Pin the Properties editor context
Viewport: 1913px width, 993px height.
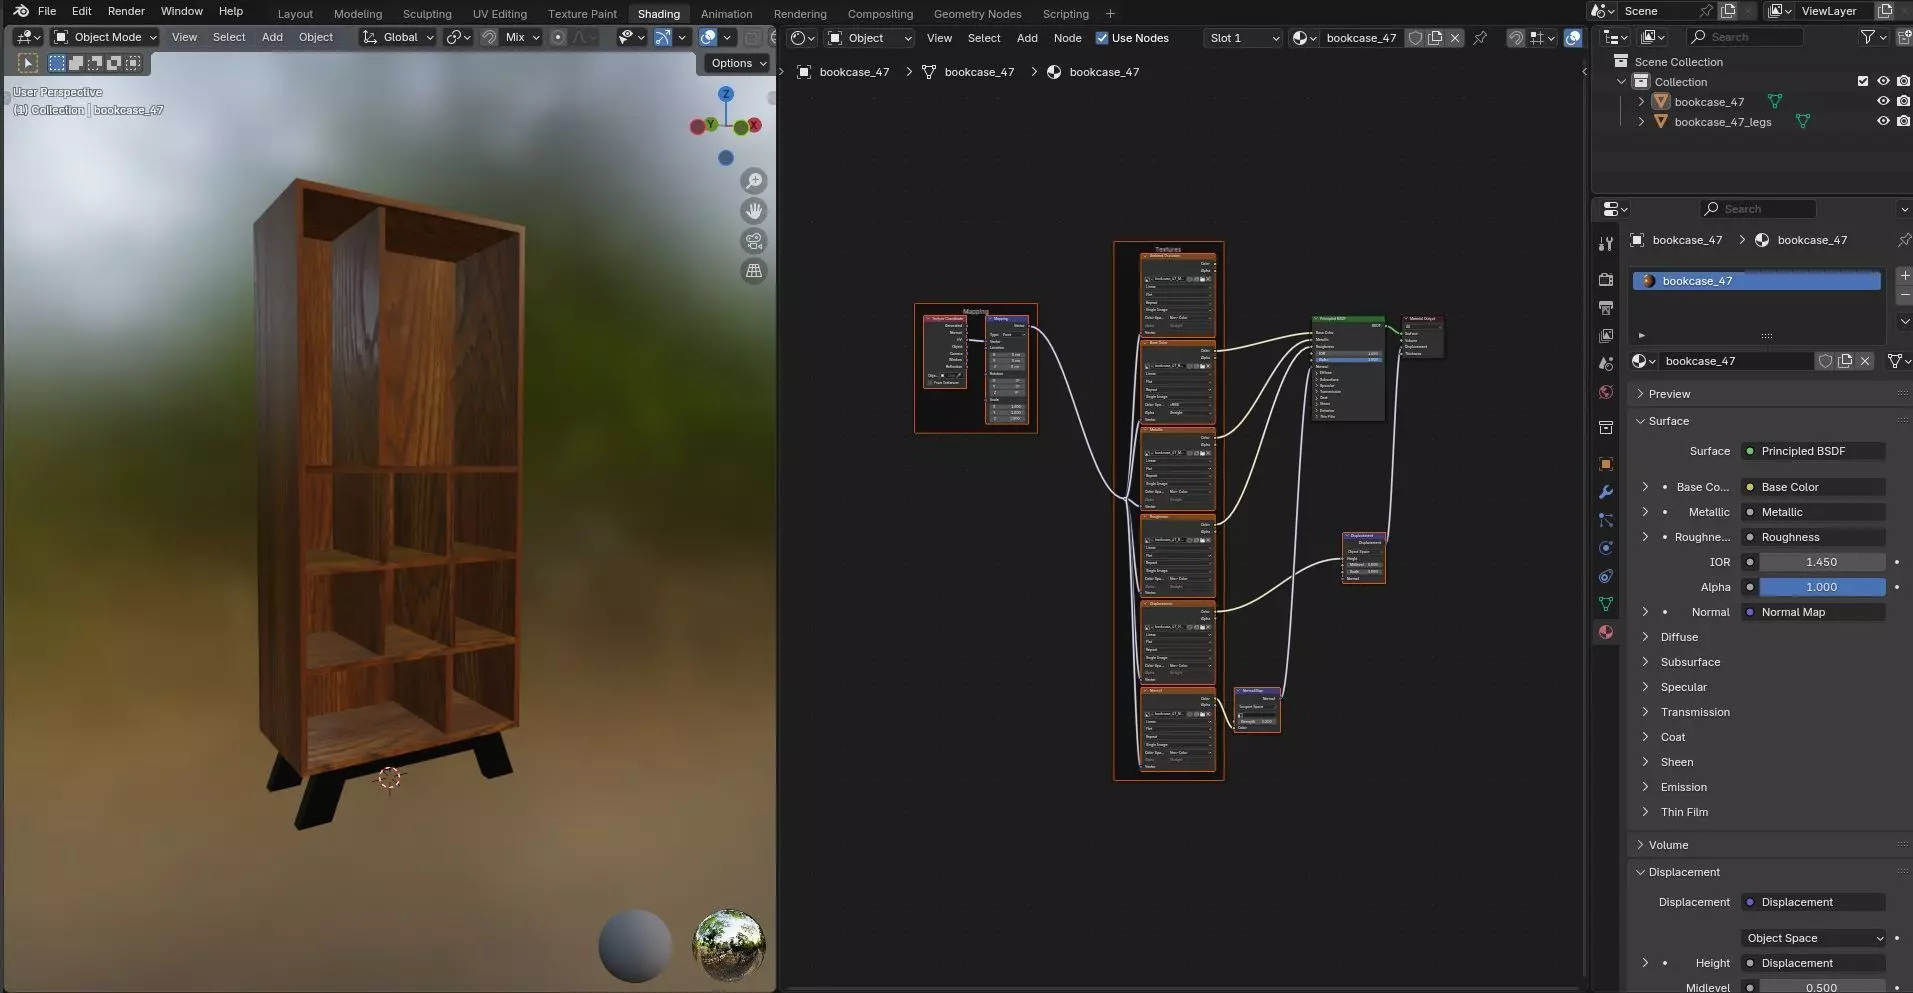tap(1903, 240)
